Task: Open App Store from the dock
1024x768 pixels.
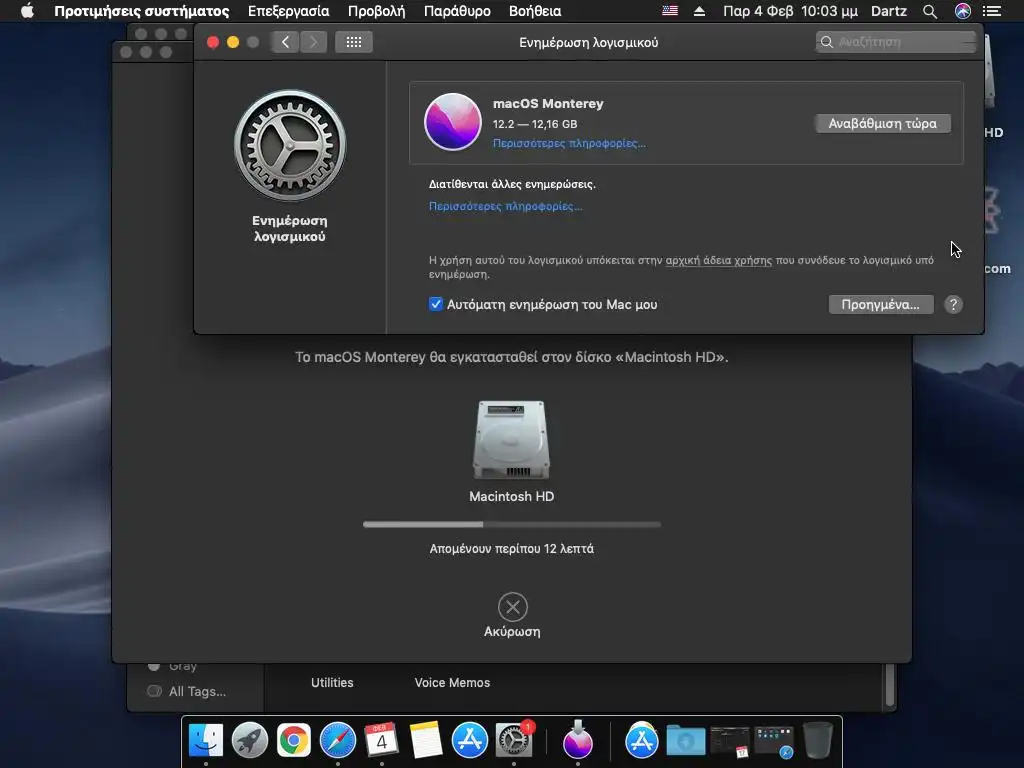Action: [470, 741]
